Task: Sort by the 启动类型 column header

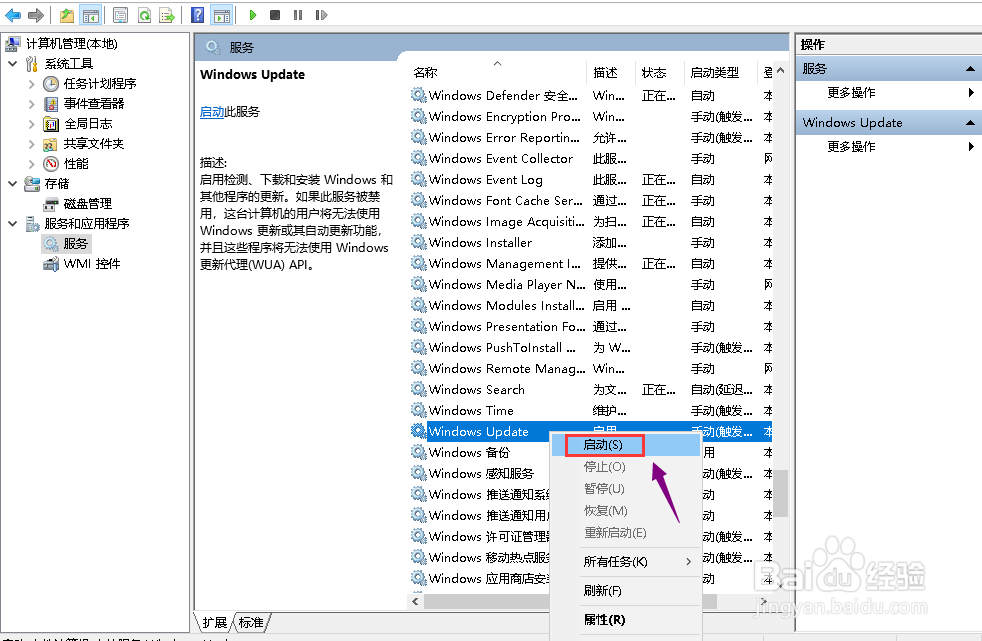Action: pos(721,73)
